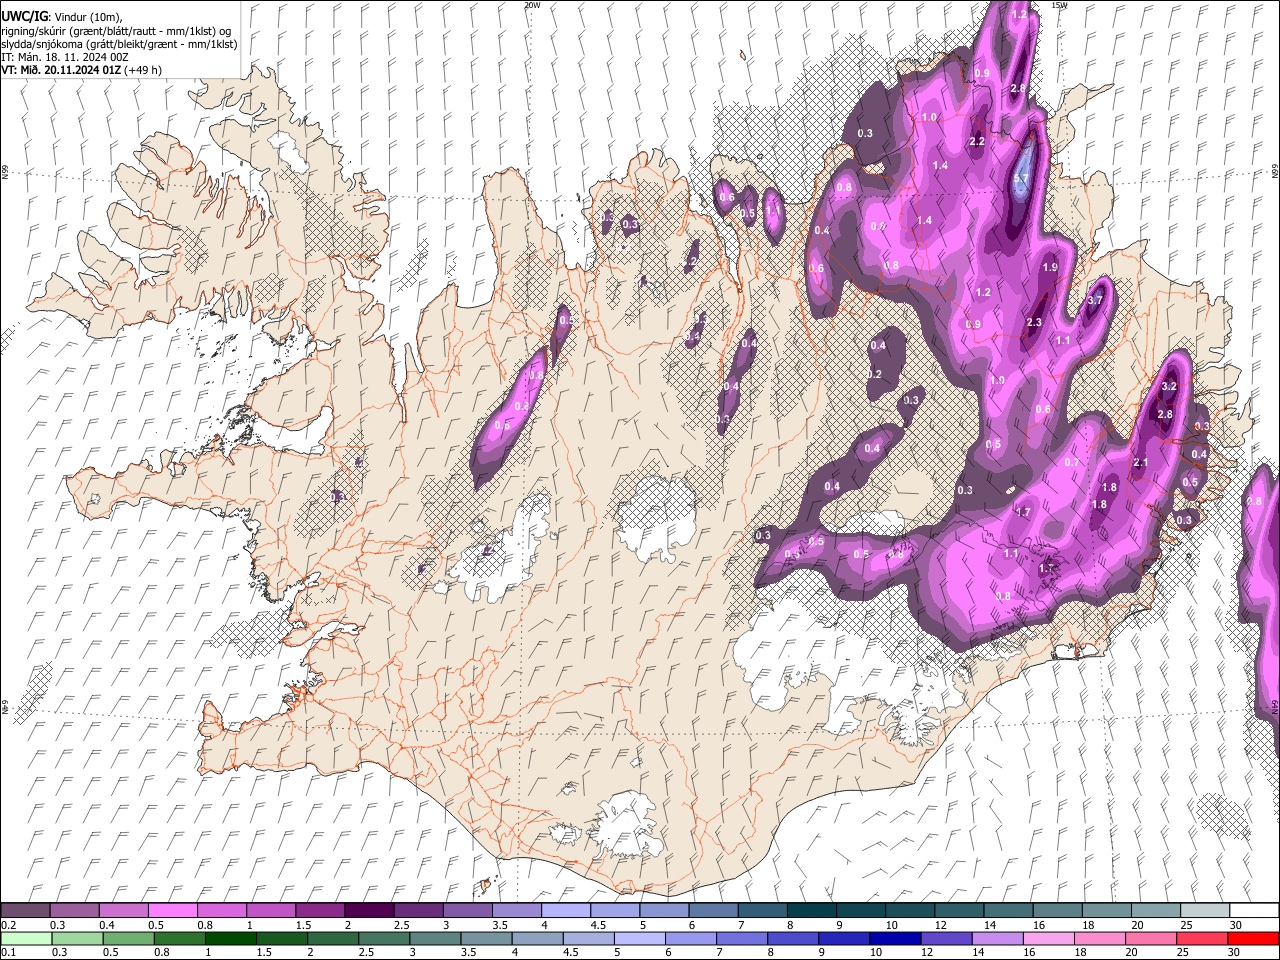
Task: Select the medium green 0.5 swatch, lower legend
Action: [x=128, y=938]
